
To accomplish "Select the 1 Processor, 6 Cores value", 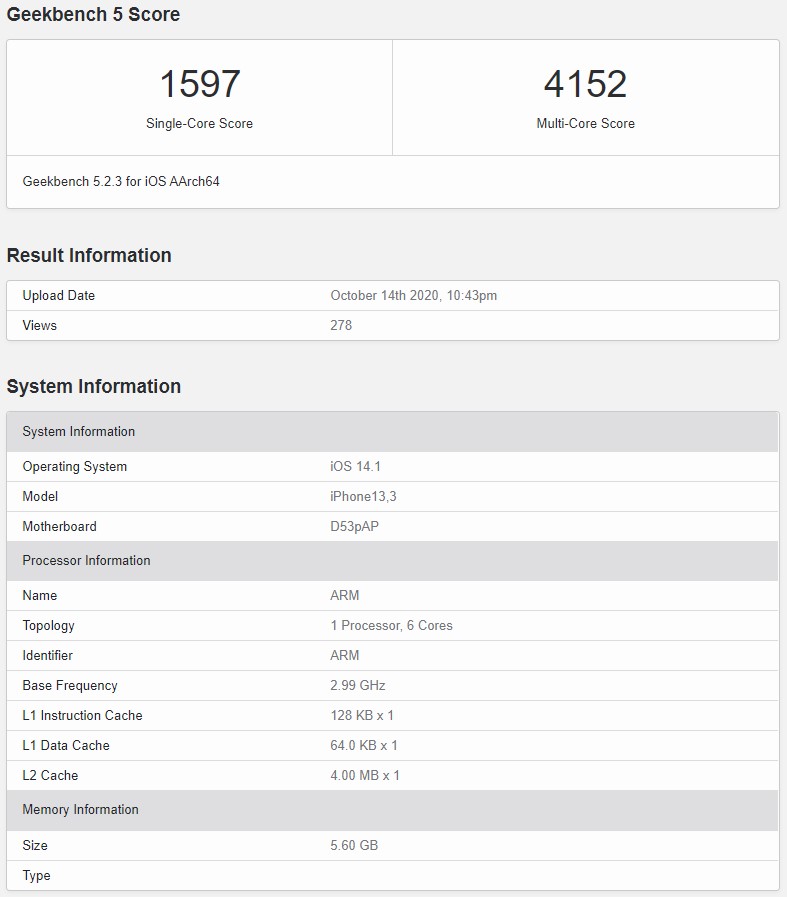I will click(391, 626).
